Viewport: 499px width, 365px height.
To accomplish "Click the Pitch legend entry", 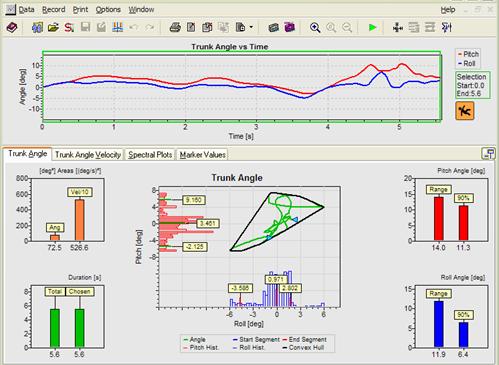I will pos(468,54).
